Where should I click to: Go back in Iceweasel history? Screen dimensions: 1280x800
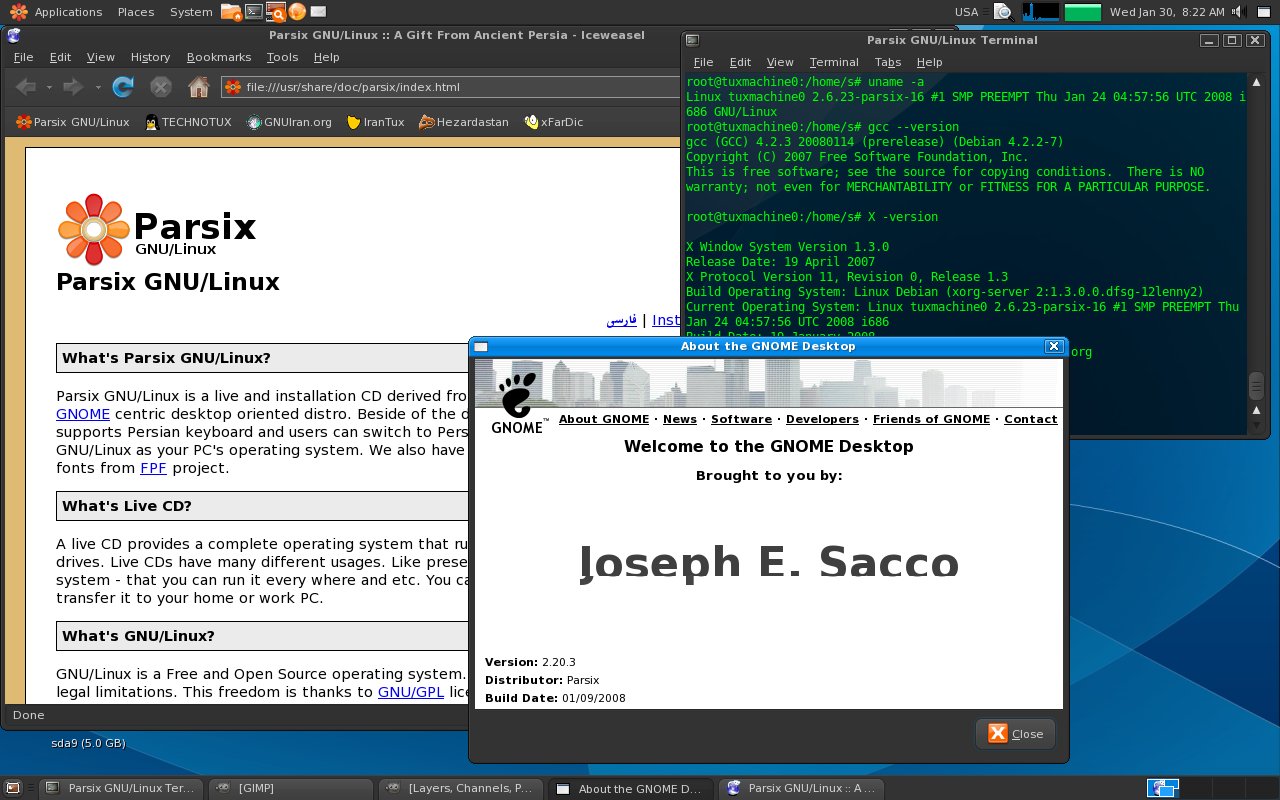(26, 87)
